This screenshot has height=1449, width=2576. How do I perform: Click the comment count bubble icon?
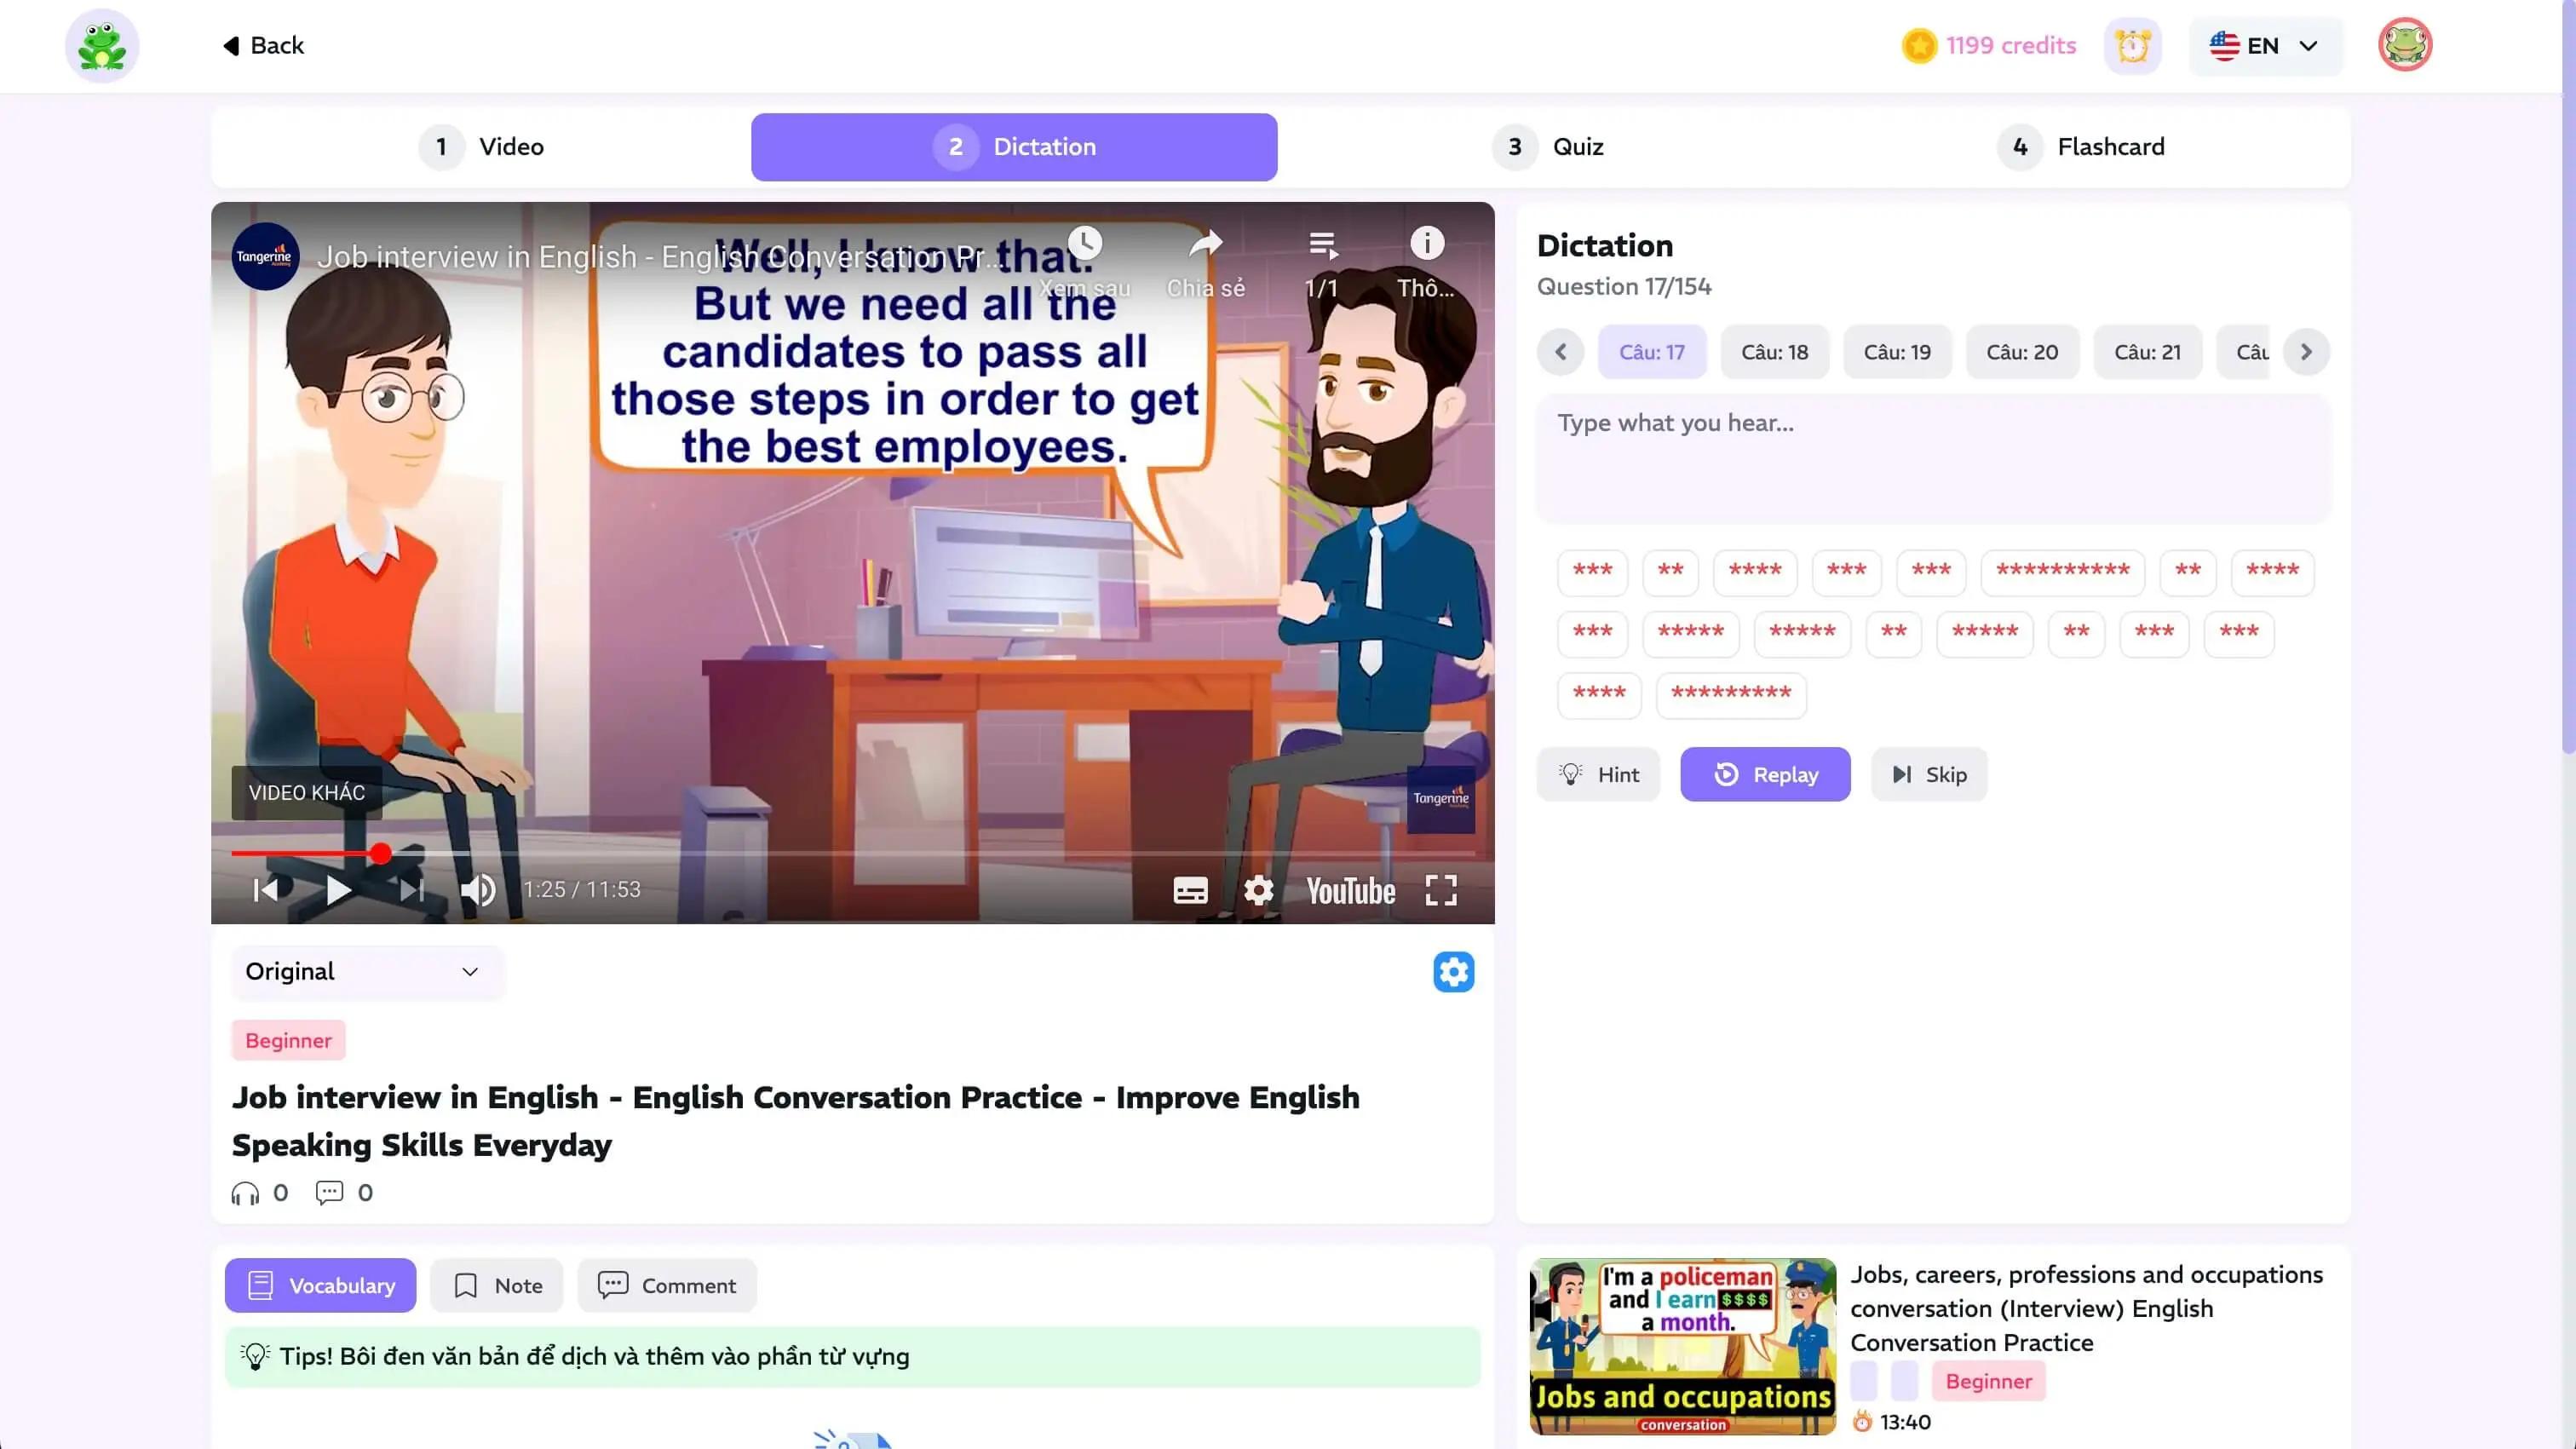[329, 1193]
